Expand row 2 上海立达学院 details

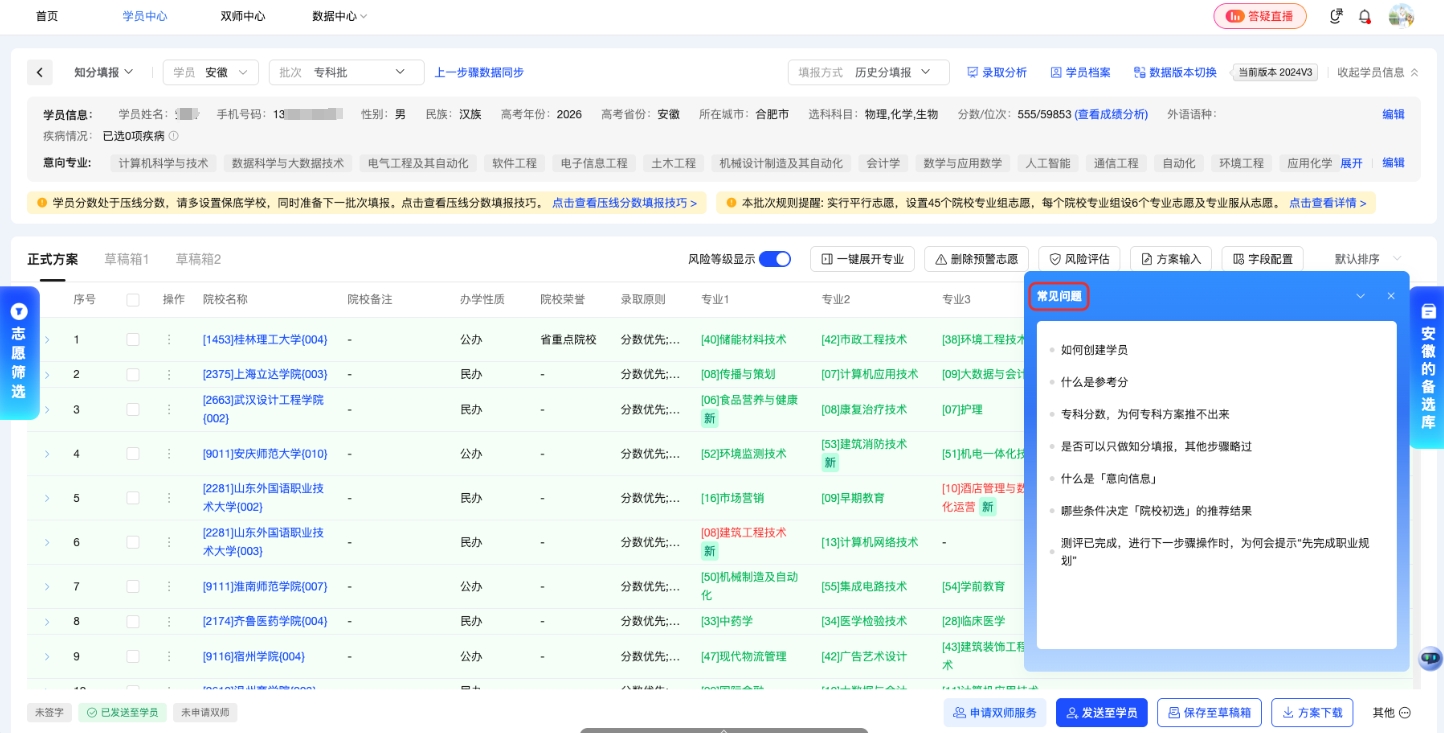coord(47,374)
